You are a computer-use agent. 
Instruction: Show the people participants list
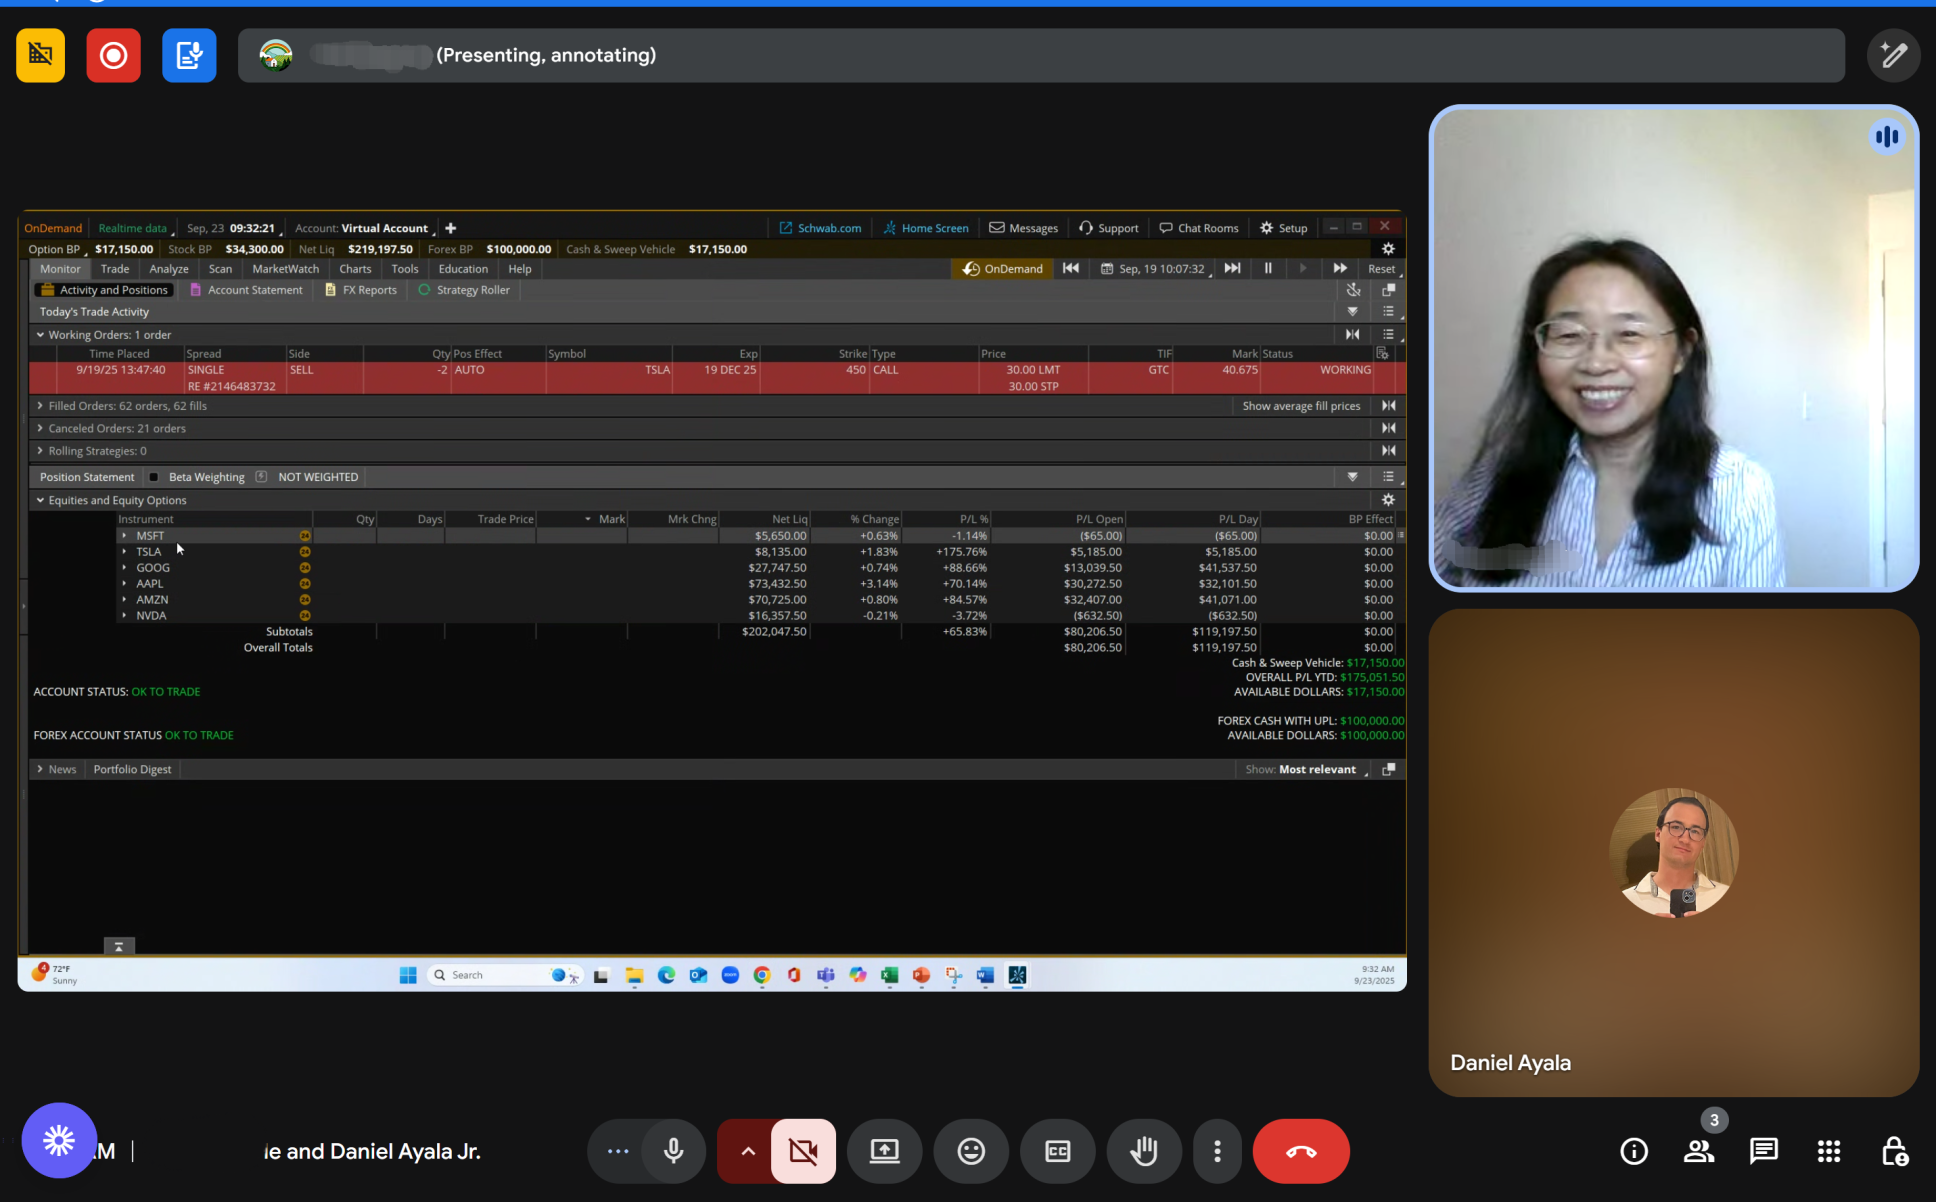pyautogui.click(x=1698, y=1151)
